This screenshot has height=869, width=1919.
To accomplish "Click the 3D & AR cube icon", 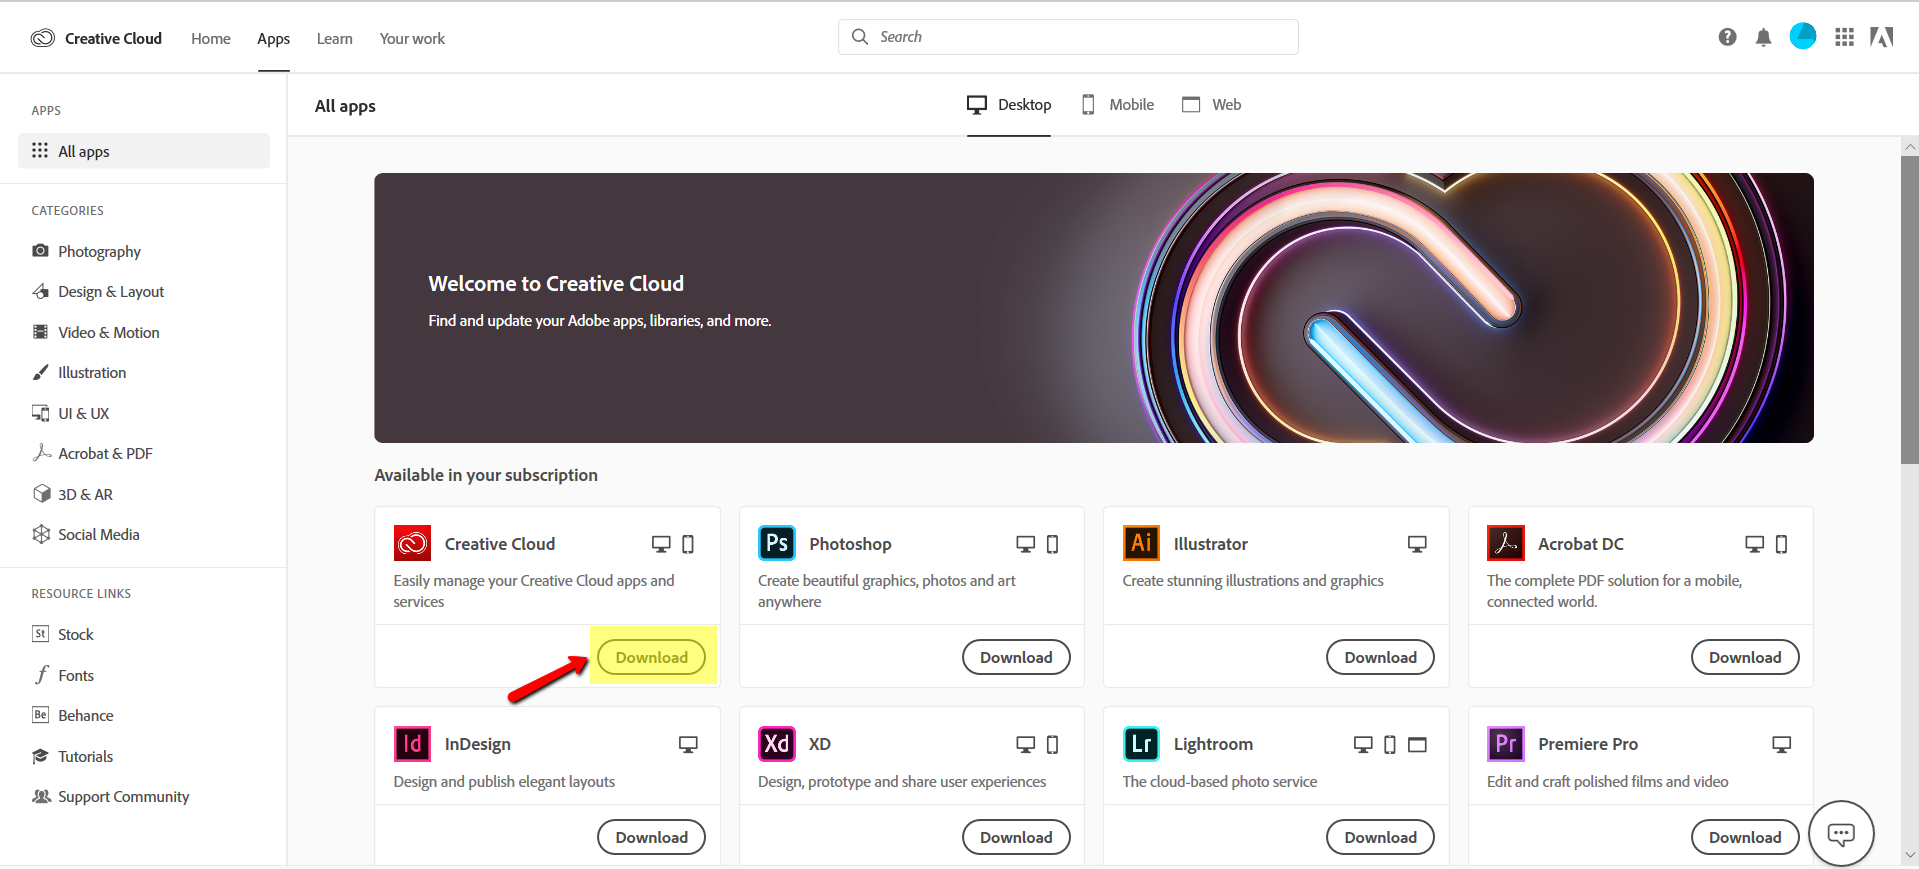I will [x=41, y=494].
